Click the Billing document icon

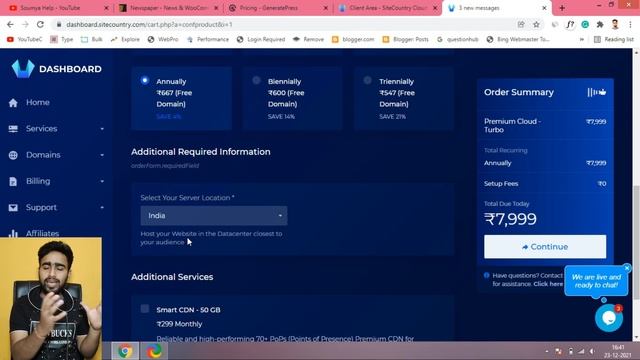pyautogui.click(x=13, y=182)
